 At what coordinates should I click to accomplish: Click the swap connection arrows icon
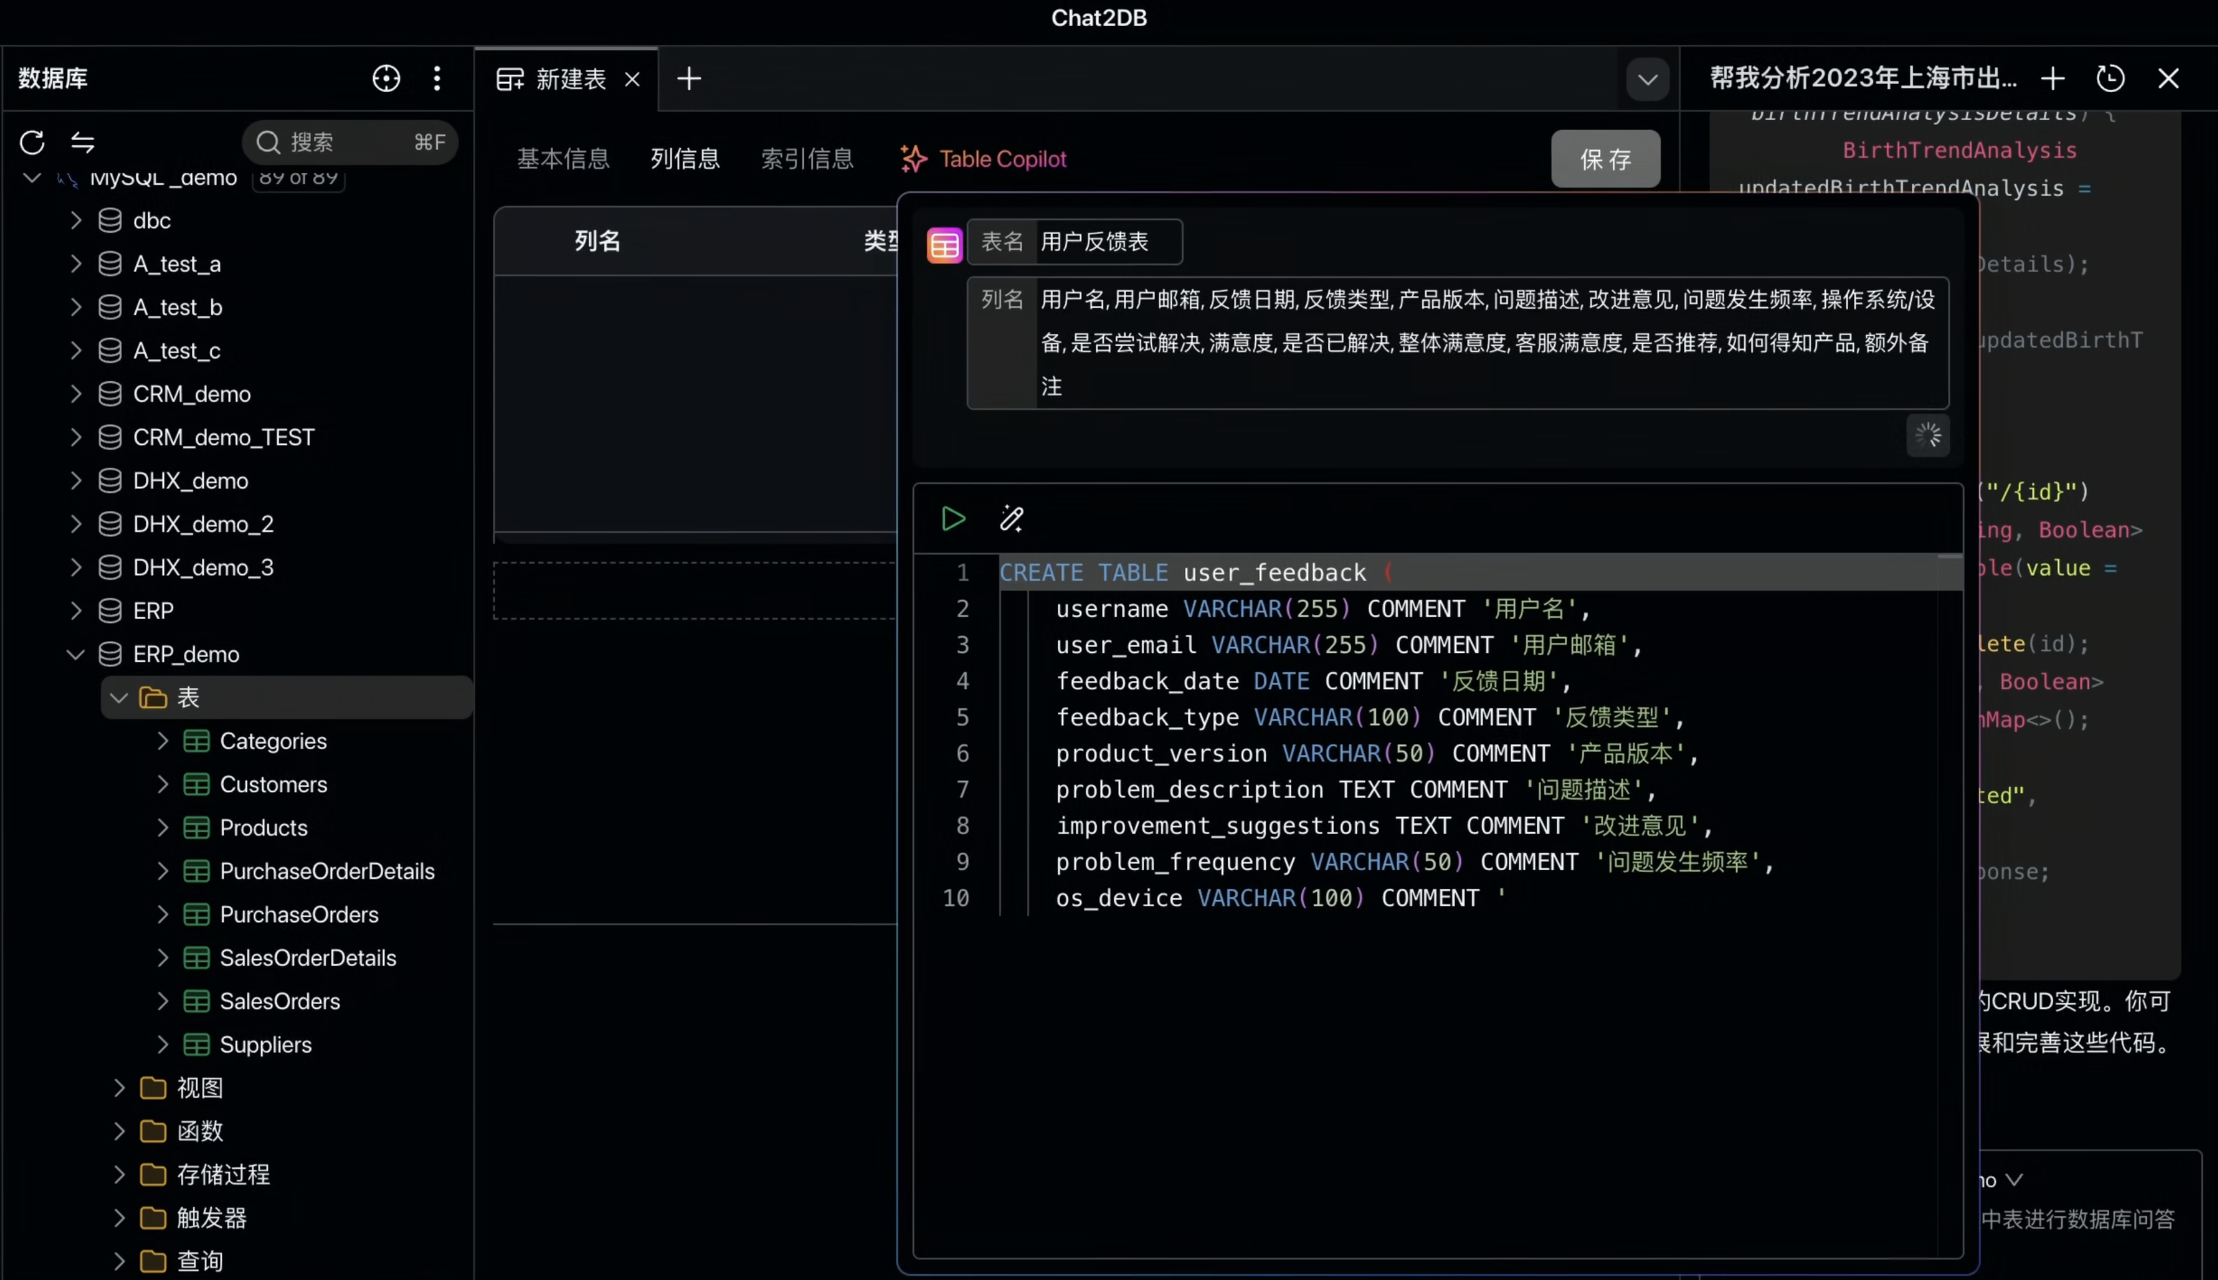(83, 142)
